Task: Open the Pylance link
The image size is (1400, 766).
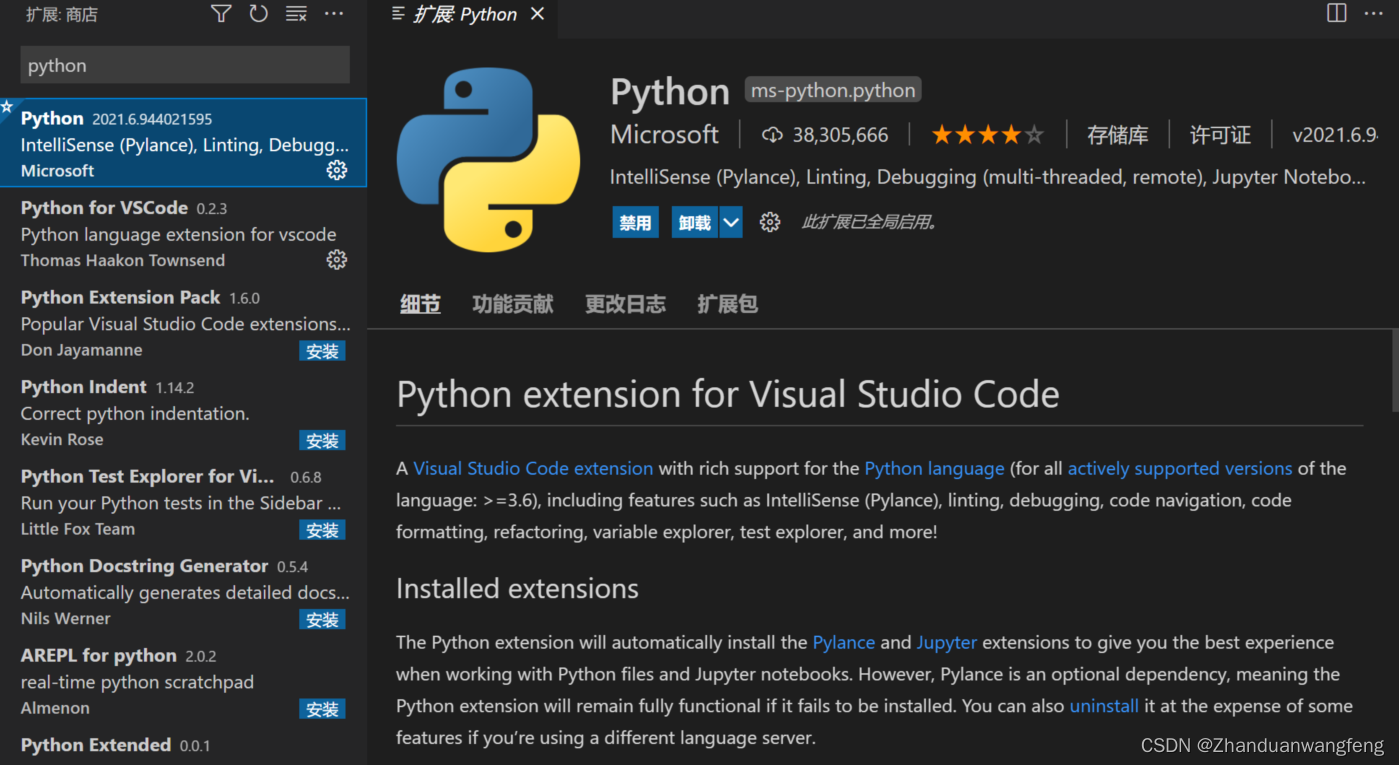Action: [844, 642]
